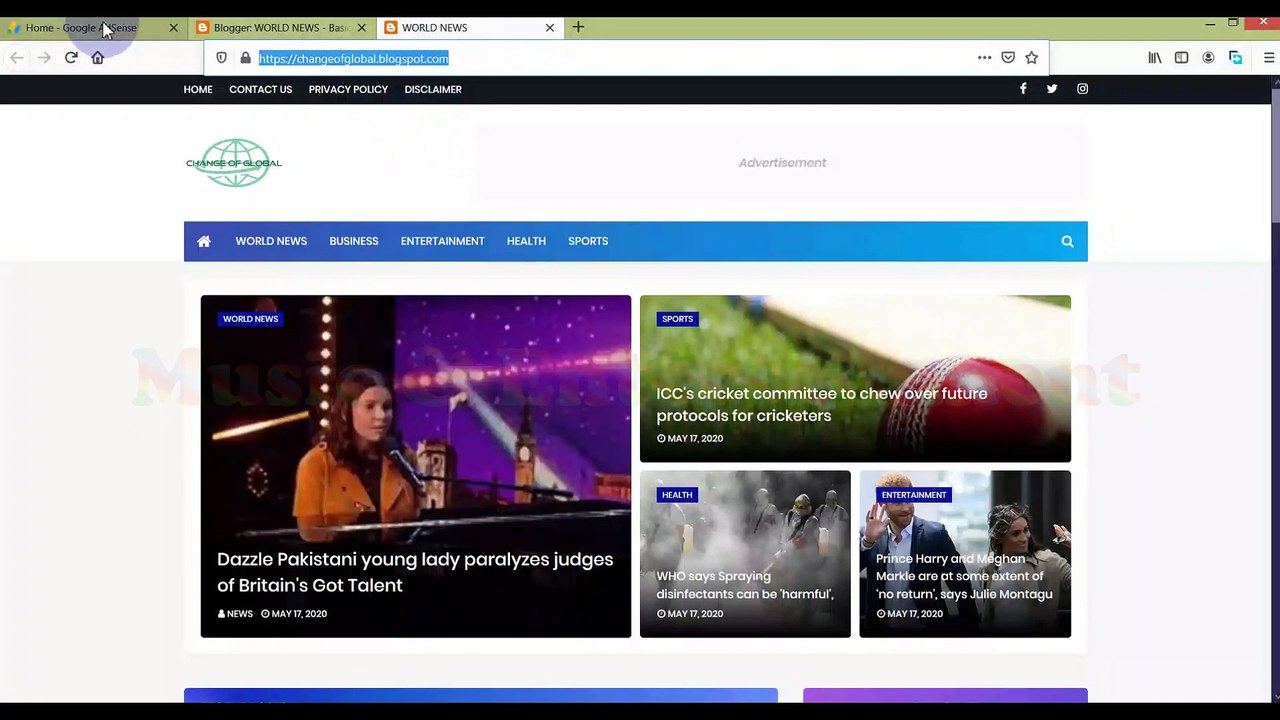Click the Save to Pocket icon
The image size is (1280, 720).
pos(1008,58)
